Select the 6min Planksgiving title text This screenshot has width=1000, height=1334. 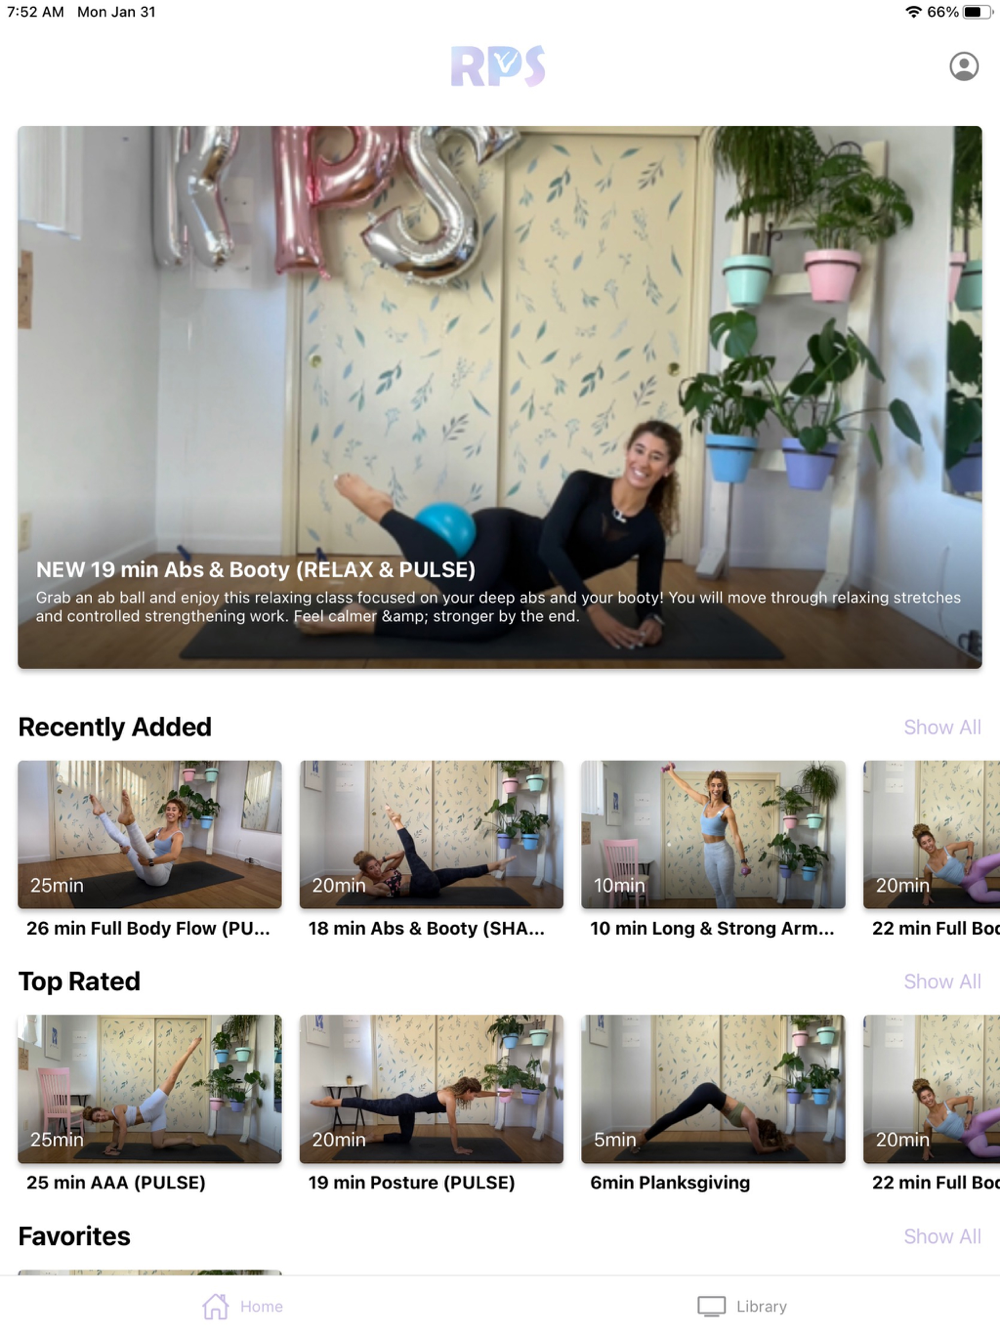coord(670,1182)
